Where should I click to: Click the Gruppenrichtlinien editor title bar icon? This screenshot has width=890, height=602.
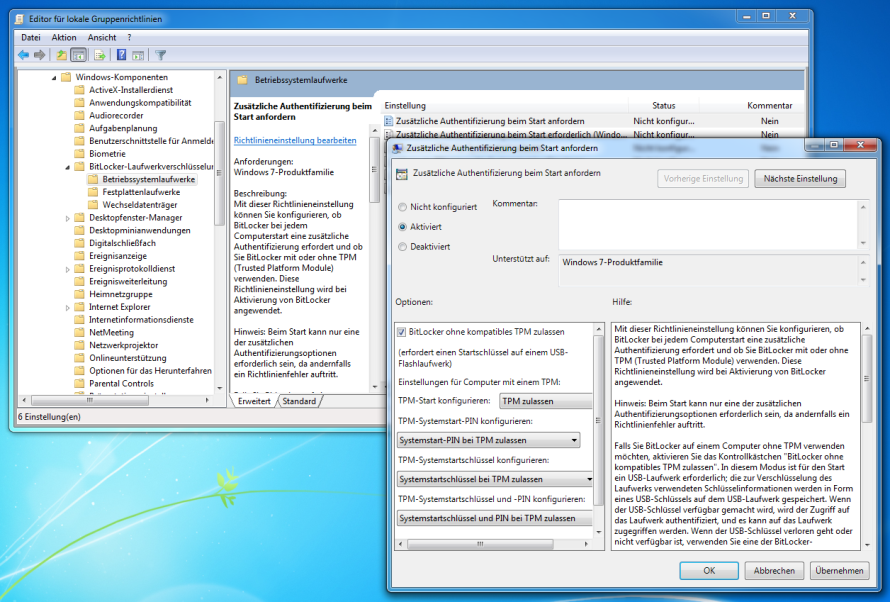pyautogui.click(x=20, y=19)
